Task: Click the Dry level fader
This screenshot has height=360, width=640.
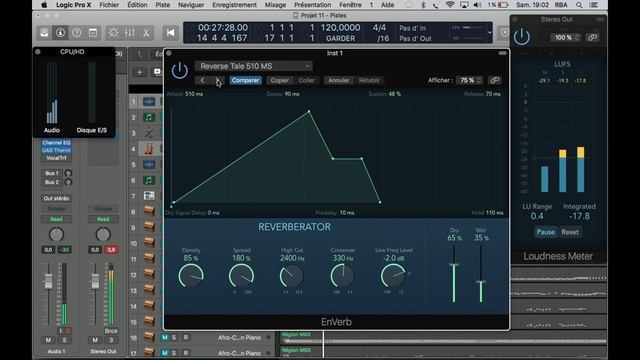Action: 454,265
